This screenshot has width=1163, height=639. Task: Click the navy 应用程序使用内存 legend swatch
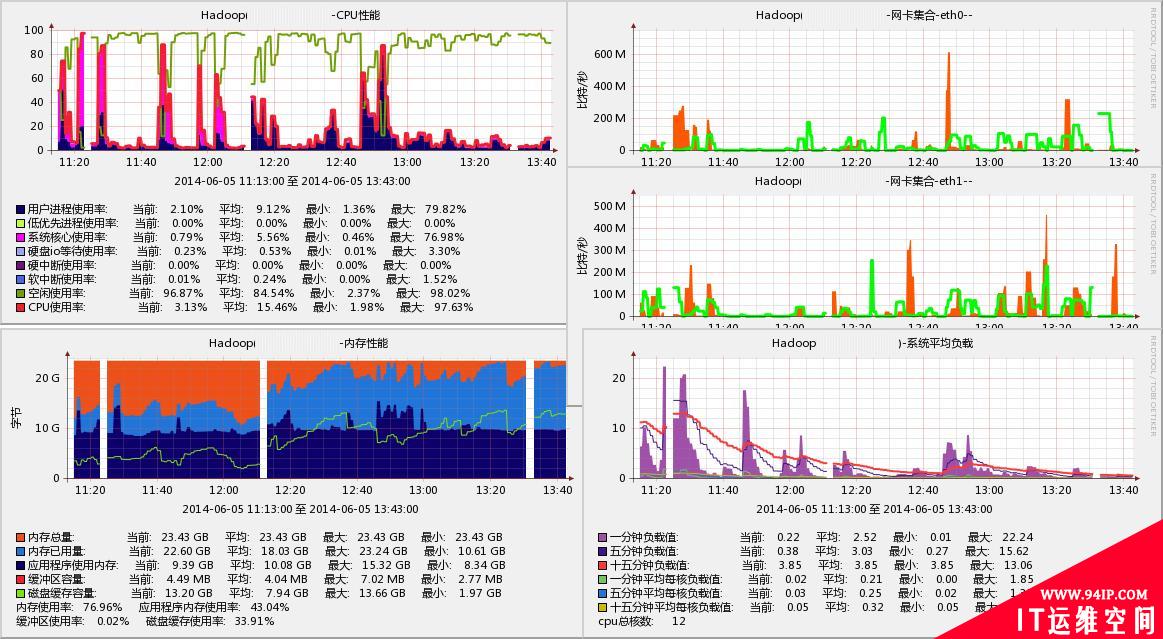coord(20,565)
